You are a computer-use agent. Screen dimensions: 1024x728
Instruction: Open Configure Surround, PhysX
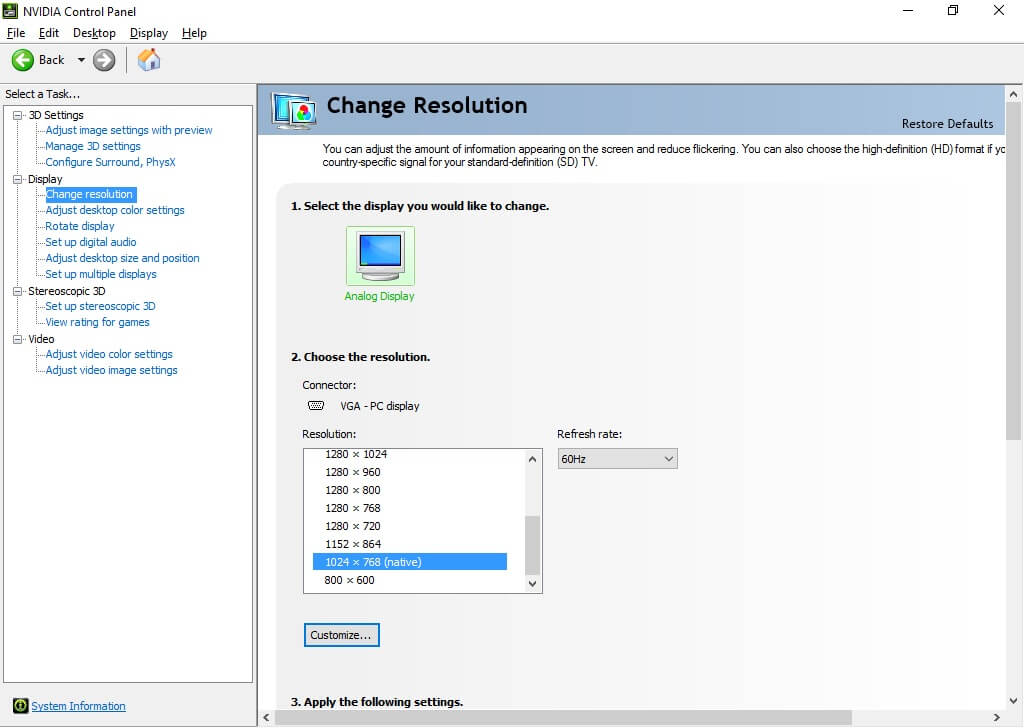pos(110,162)
